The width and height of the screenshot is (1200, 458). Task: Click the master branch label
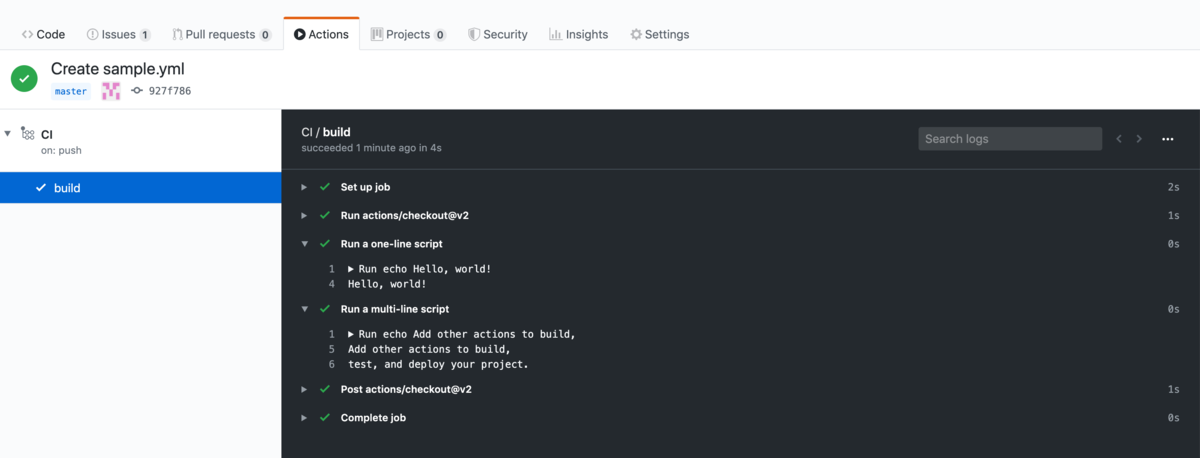[x=71, y=91]
